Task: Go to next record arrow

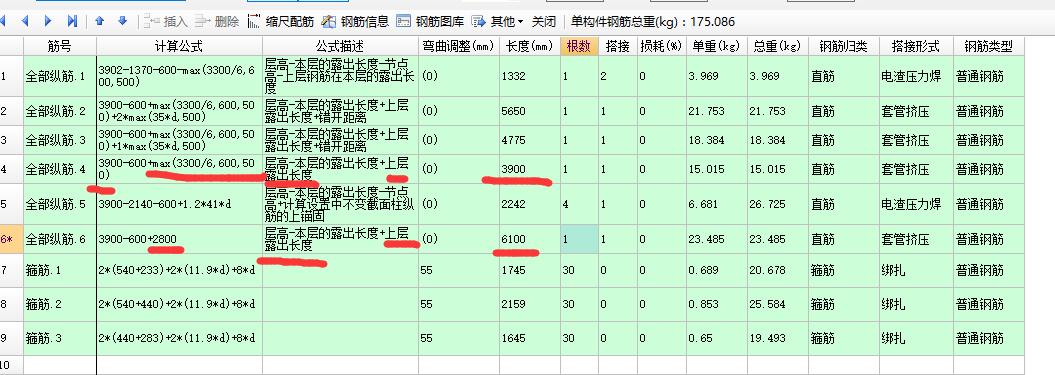Action: (x=48, y=22)
